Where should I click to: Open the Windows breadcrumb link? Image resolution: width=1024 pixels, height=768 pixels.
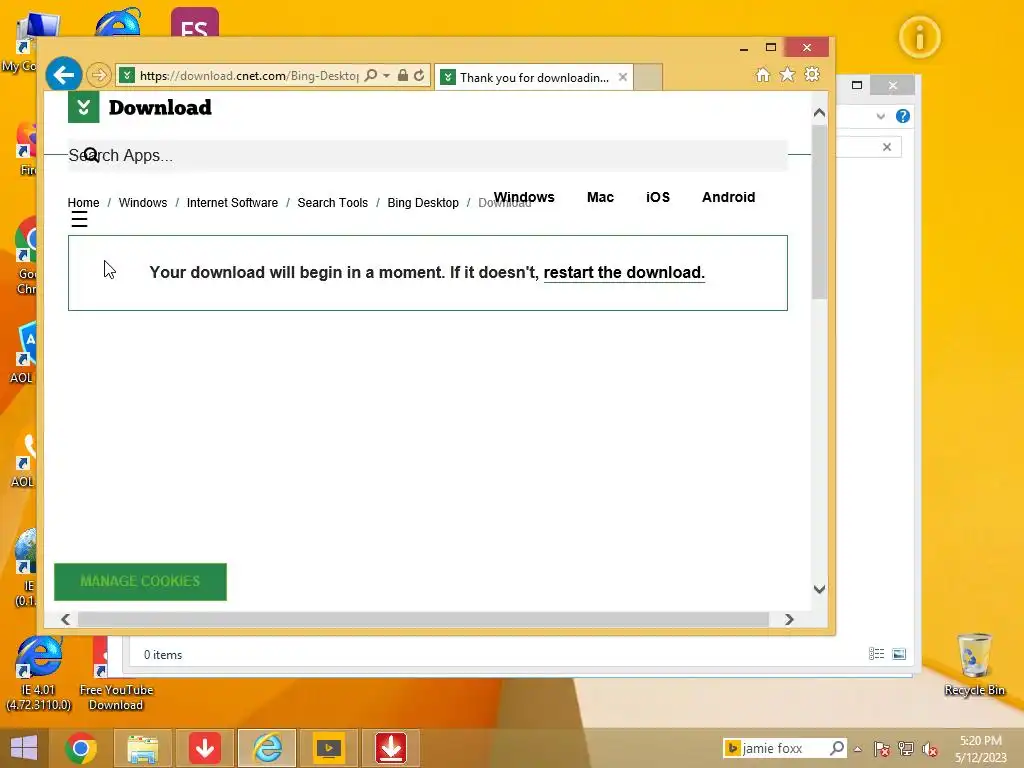click(x=143, y=202)
